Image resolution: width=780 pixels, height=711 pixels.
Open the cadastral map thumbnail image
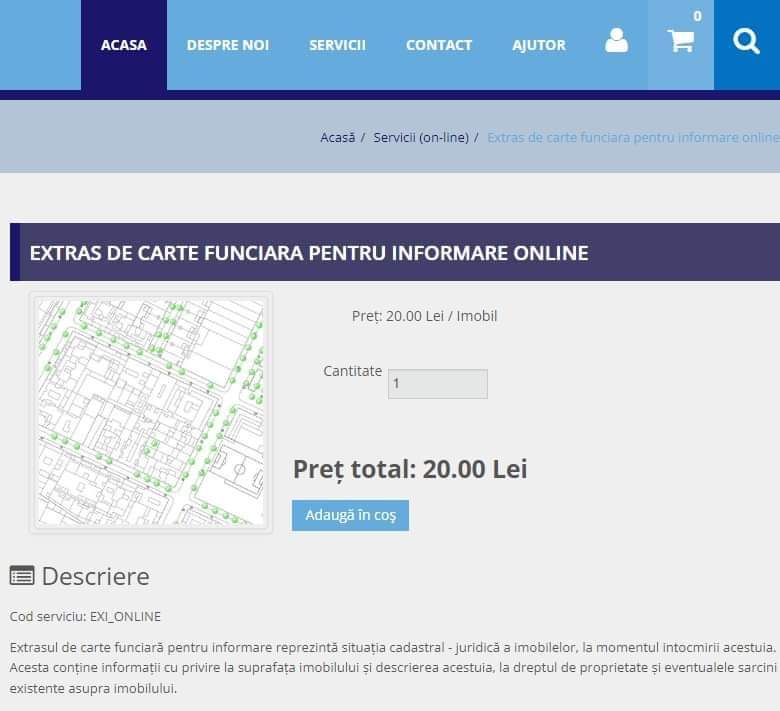pos(151,412)
